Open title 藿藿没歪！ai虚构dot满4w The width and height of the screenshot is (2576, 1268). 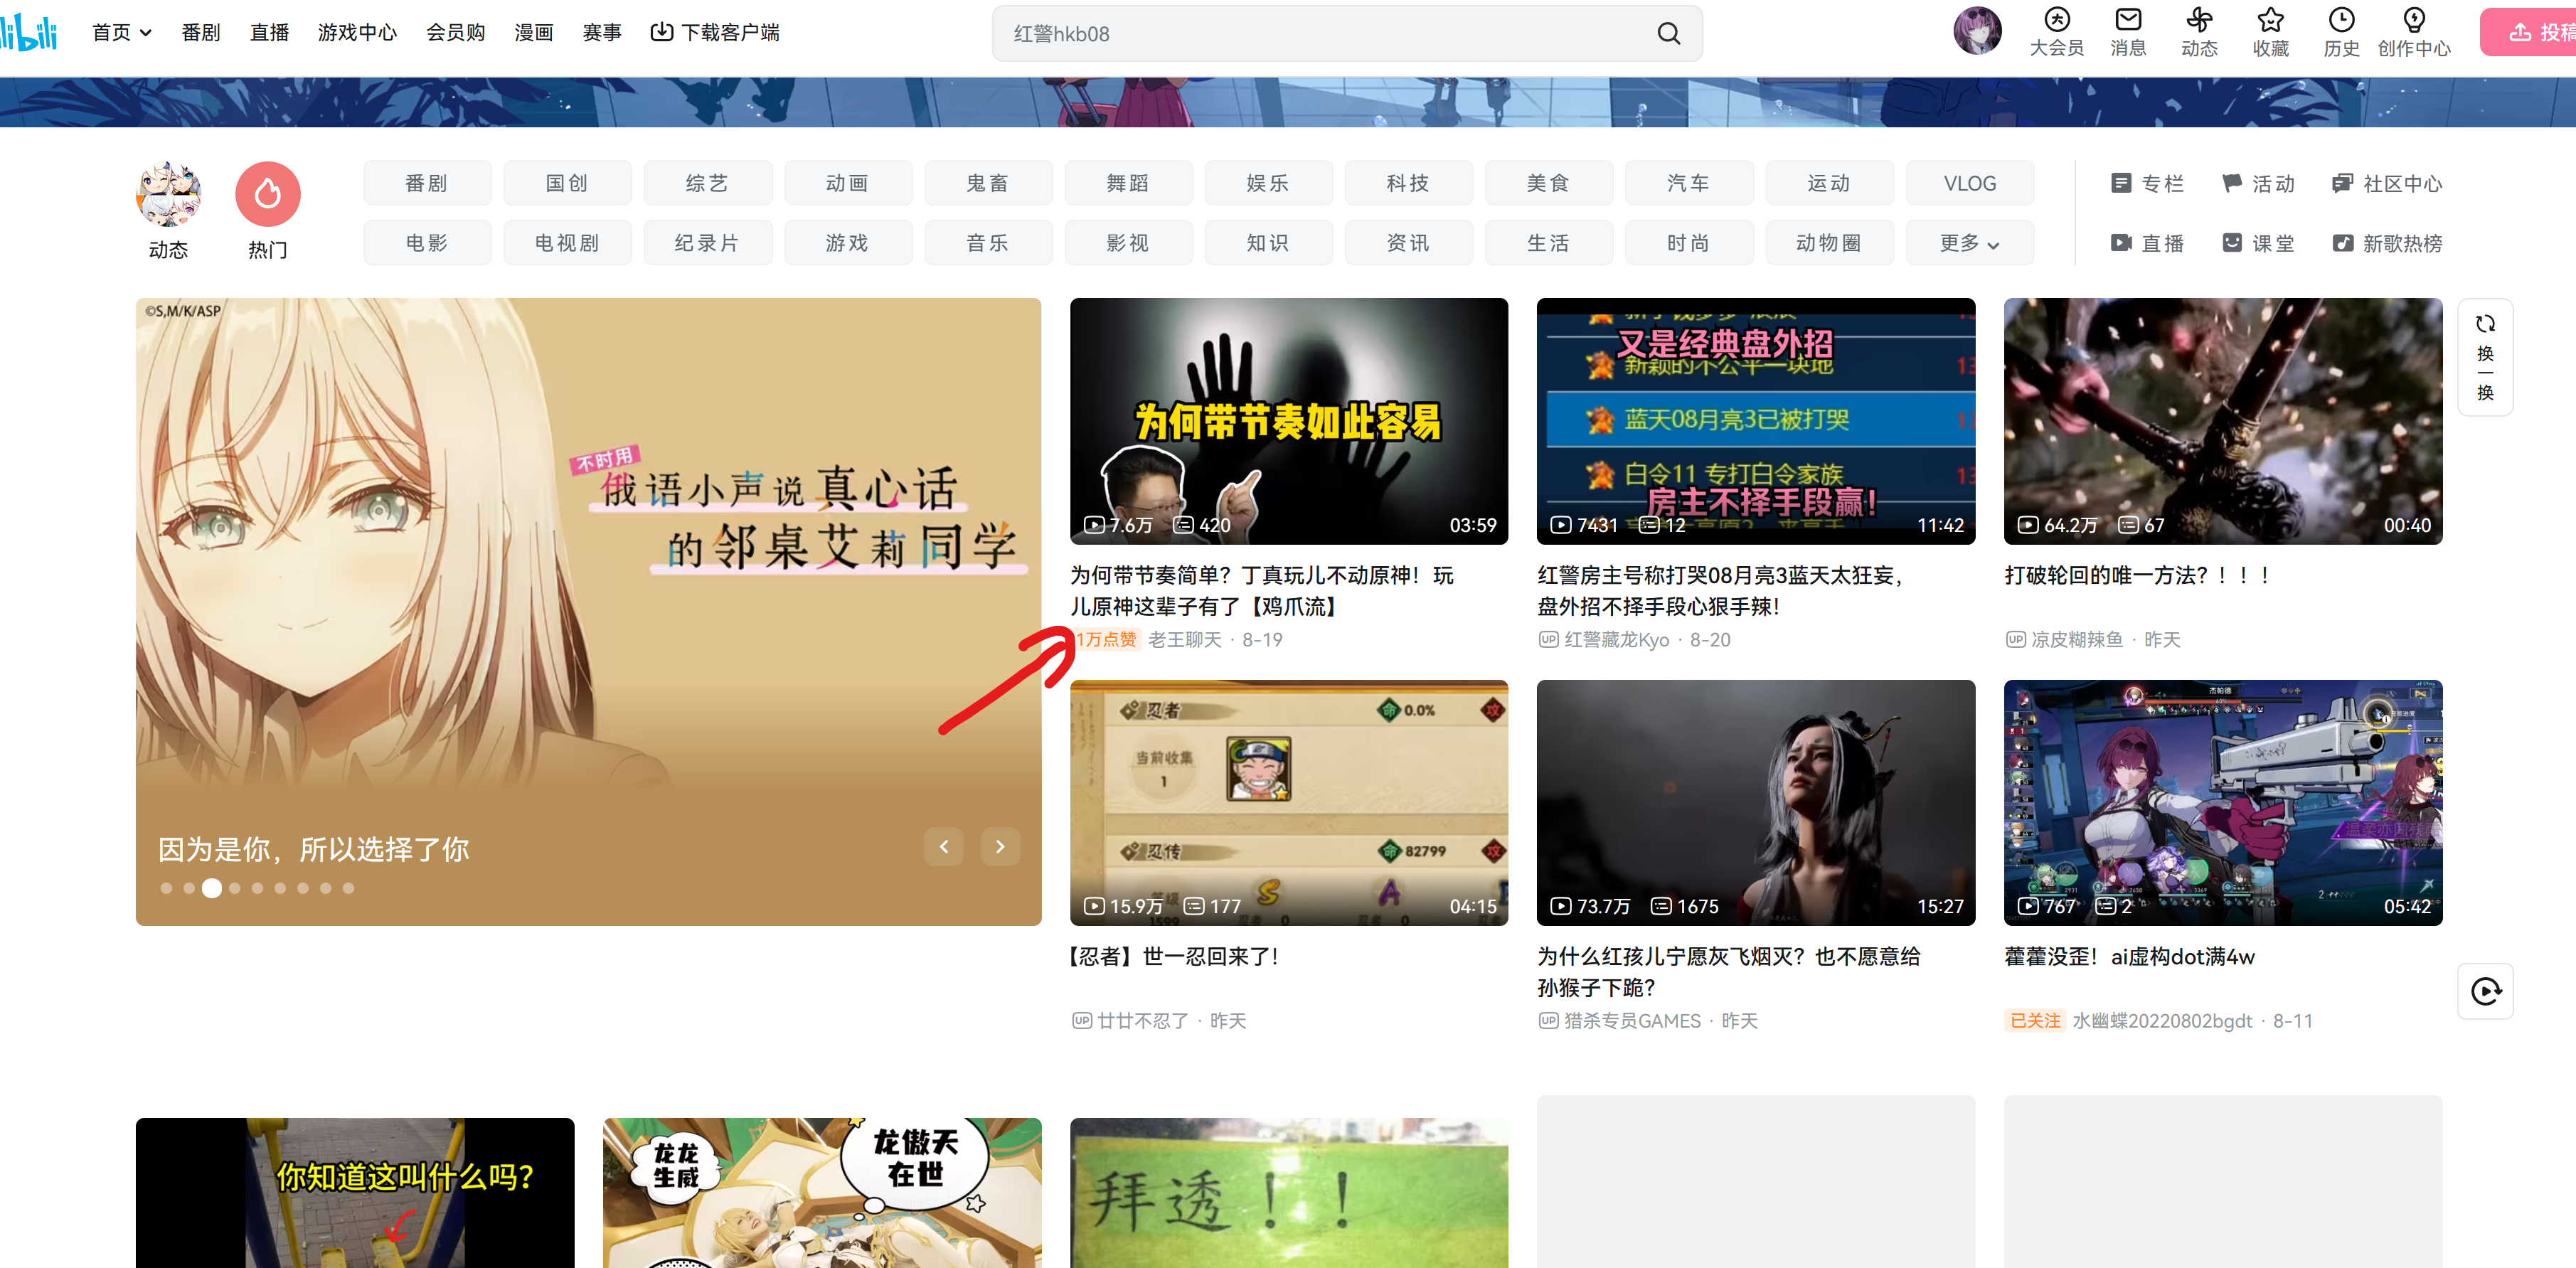tap(2129, 956)
